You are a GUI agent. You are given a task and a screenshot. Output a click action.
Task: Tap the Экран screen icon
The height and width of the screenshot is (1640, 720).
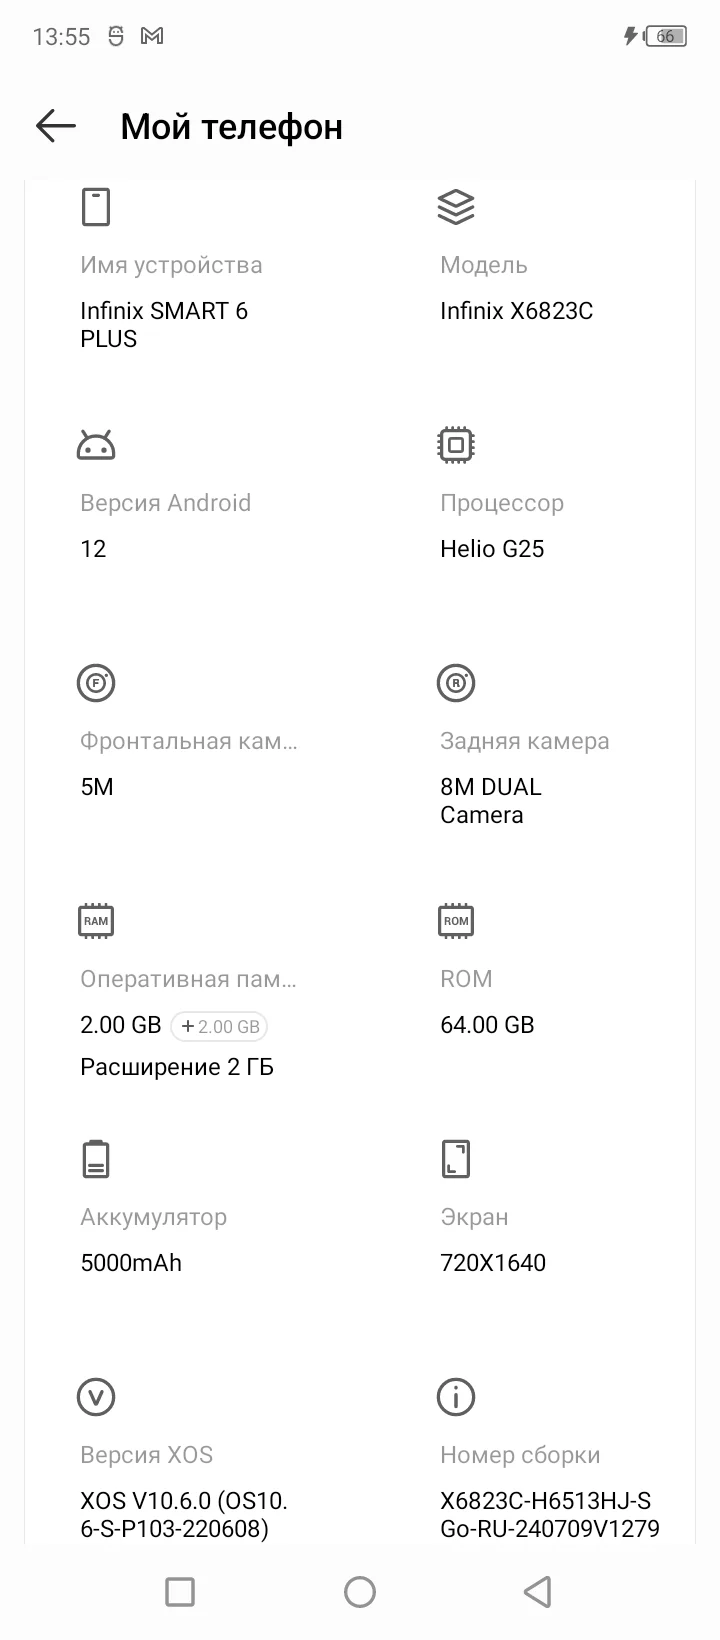(456, 1159)
